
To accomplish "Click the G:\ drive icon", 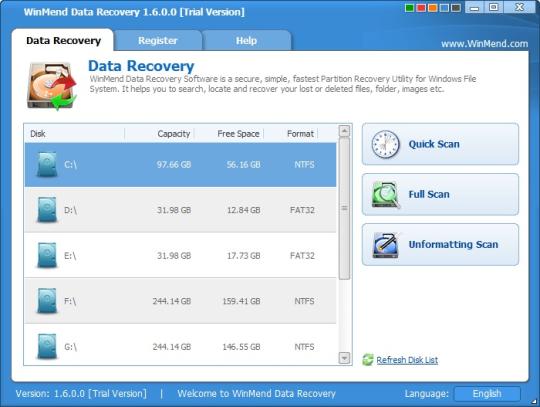I will pyautogui.click(x=47, y=346).
